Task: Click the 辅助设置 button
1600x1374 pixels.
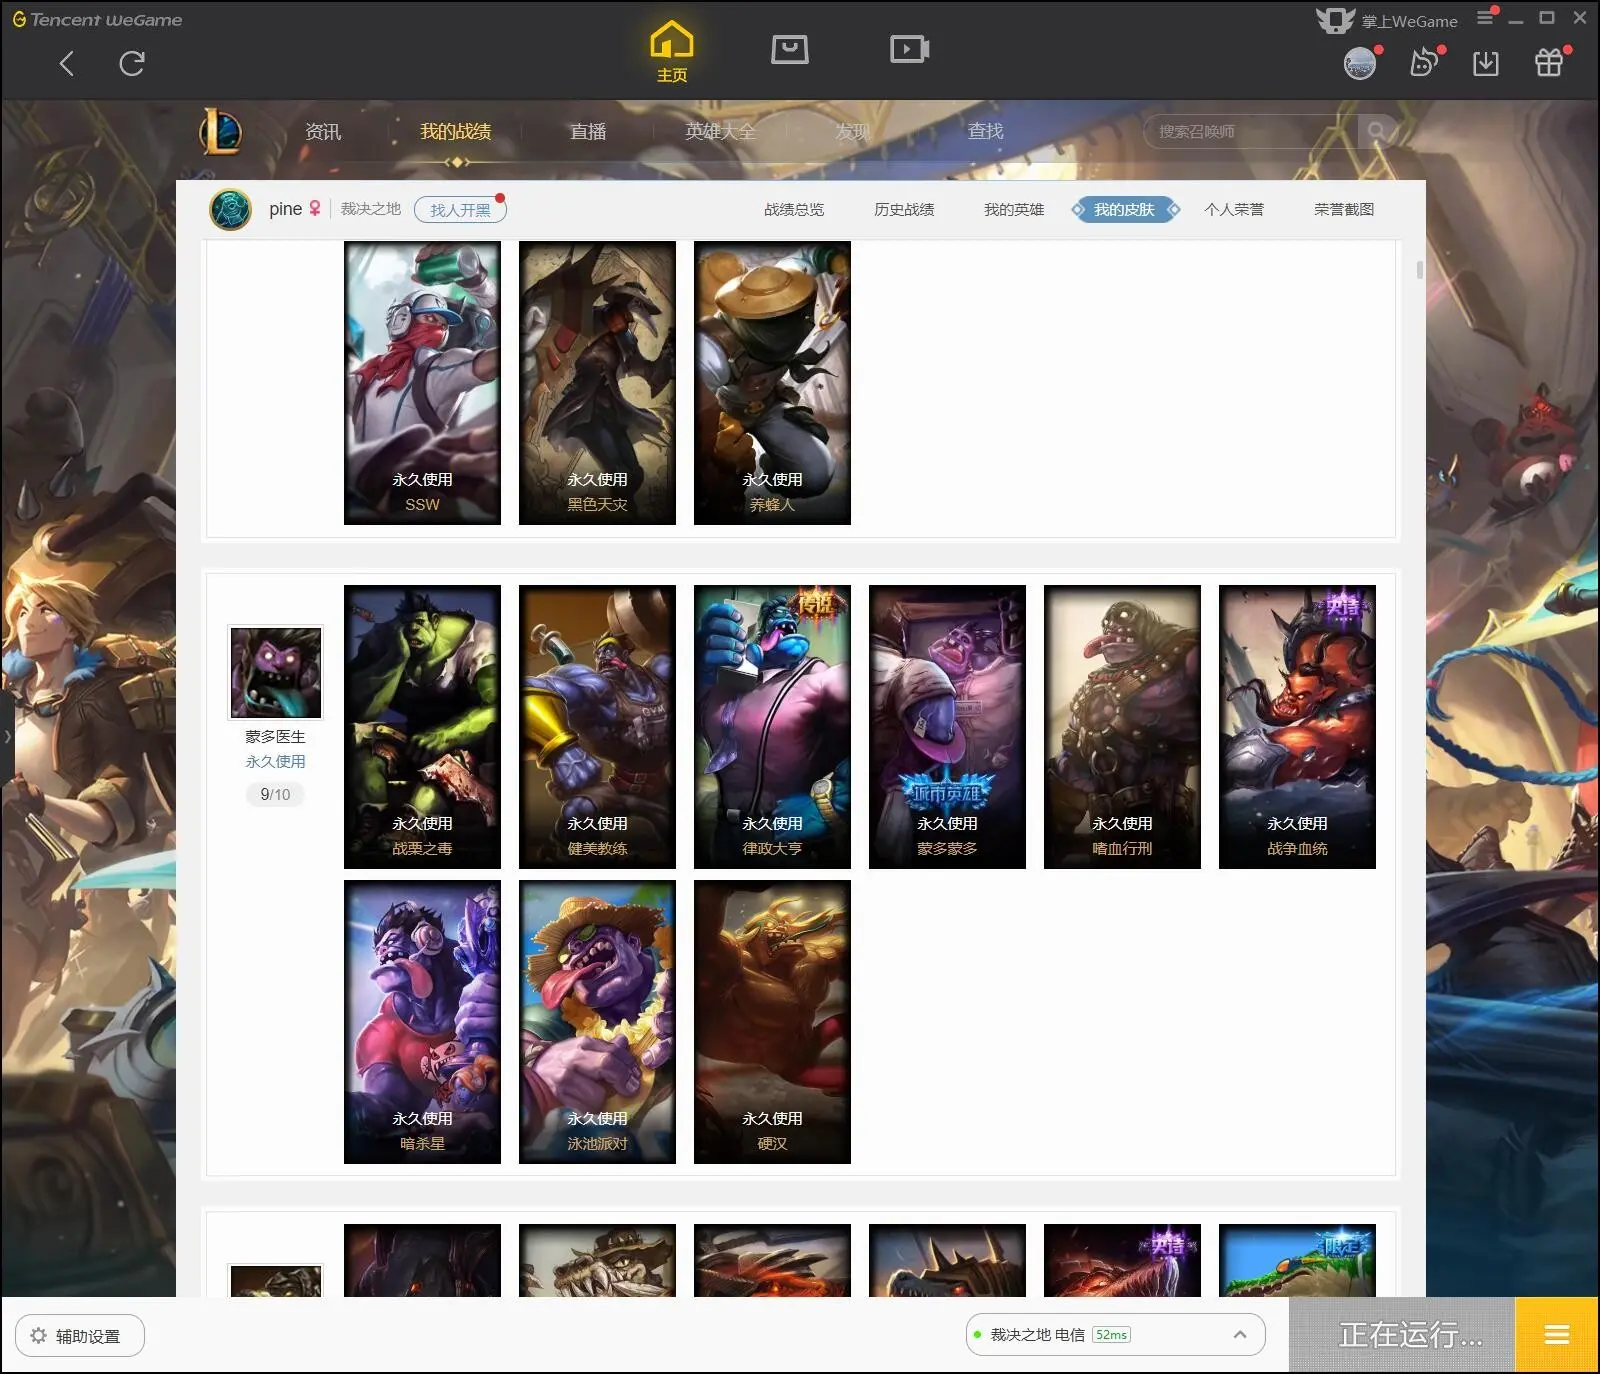Action: 80,1336
